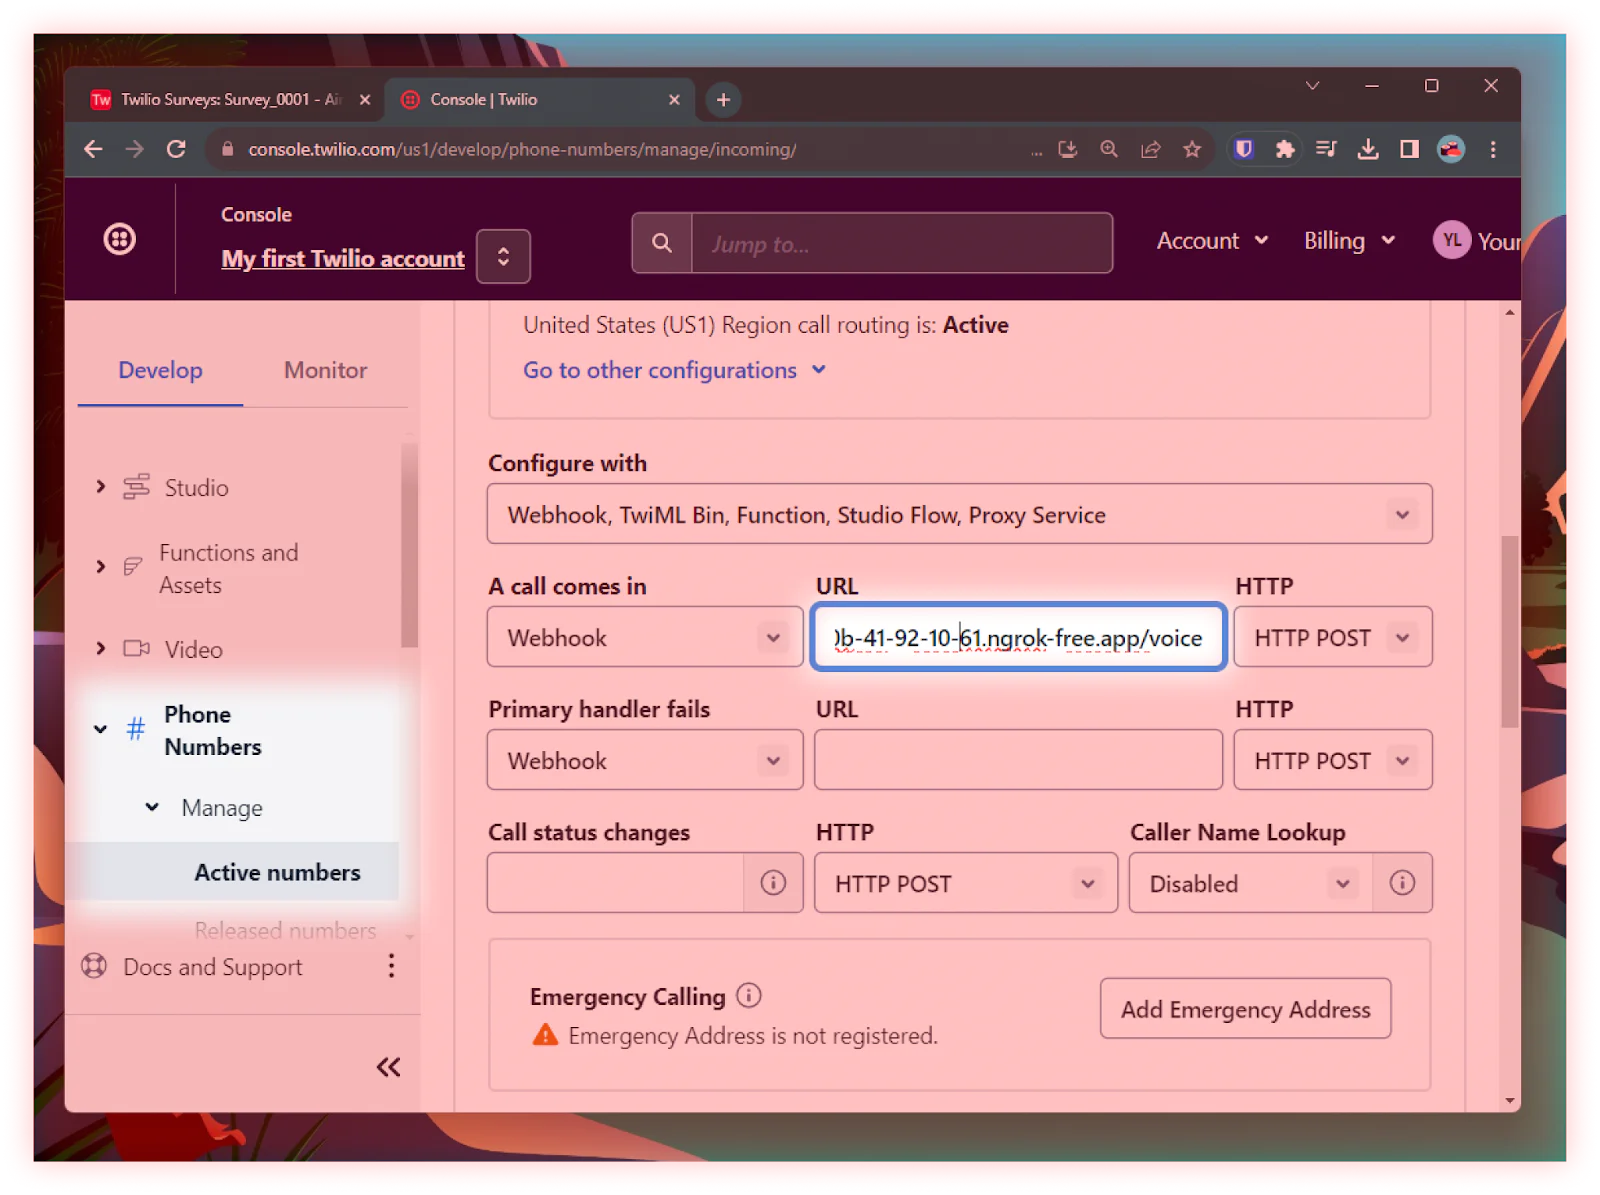This screenshot has height=1195, width=1600.
Task: Click the Twilio home logo icon
Action: click(120, 239)
